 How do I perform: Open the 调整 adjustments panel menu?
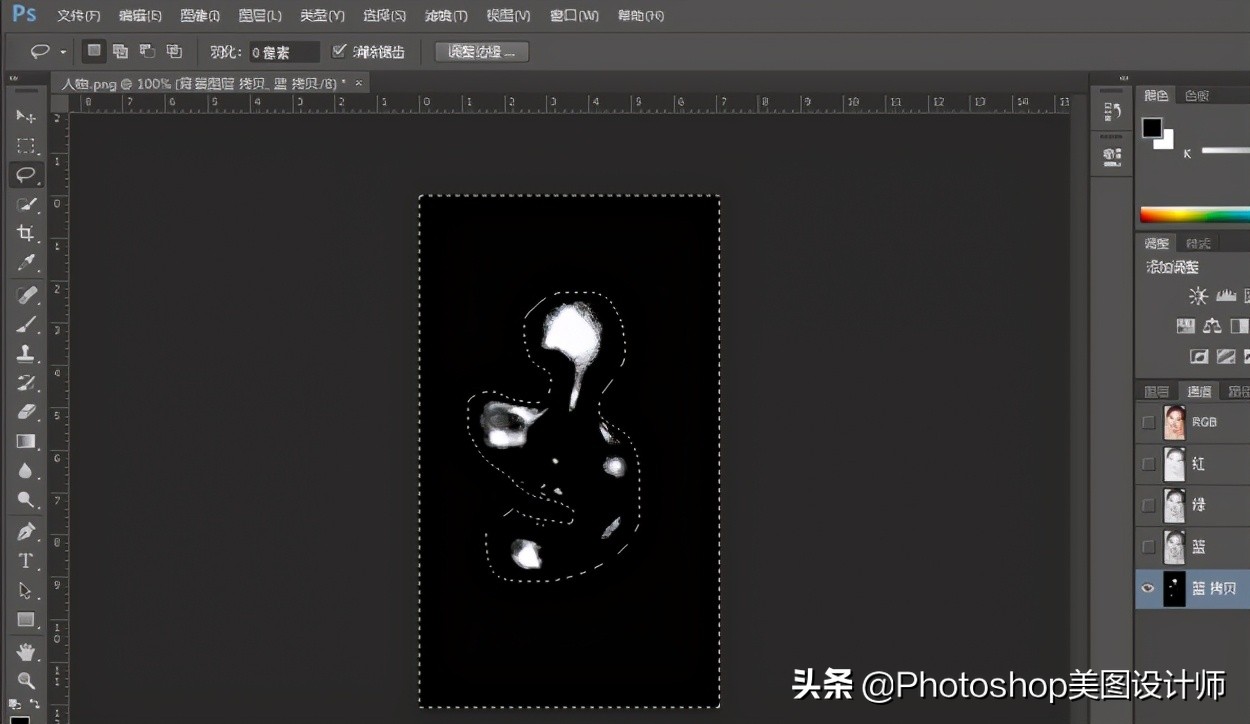(1157, 242)
